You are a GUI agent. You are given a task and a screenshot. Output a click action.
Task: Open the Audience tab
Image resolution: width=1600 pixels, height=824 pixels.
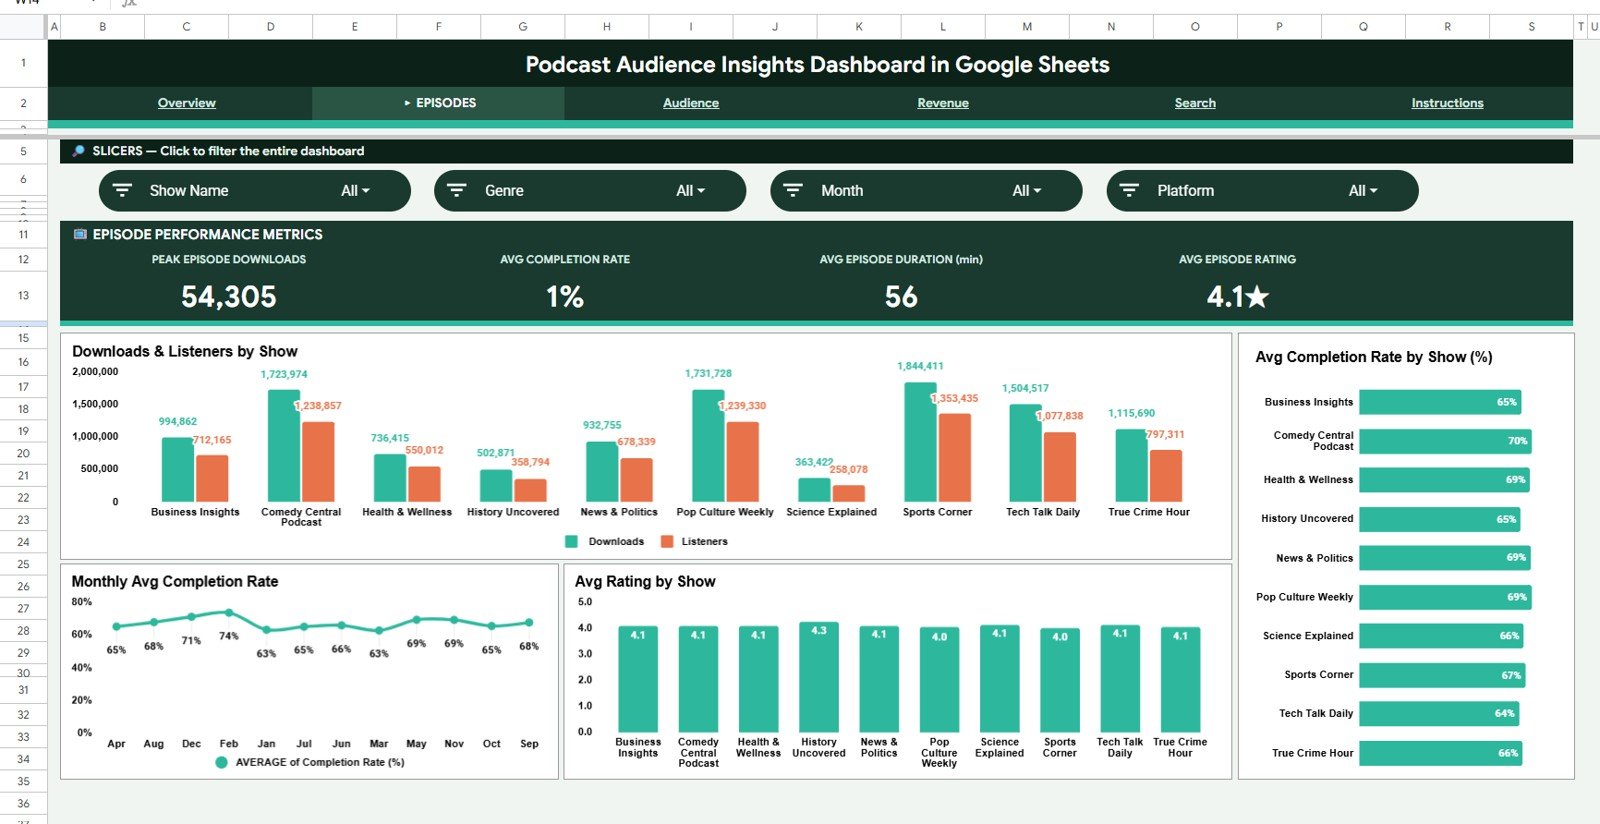click(x=691, y=103)
